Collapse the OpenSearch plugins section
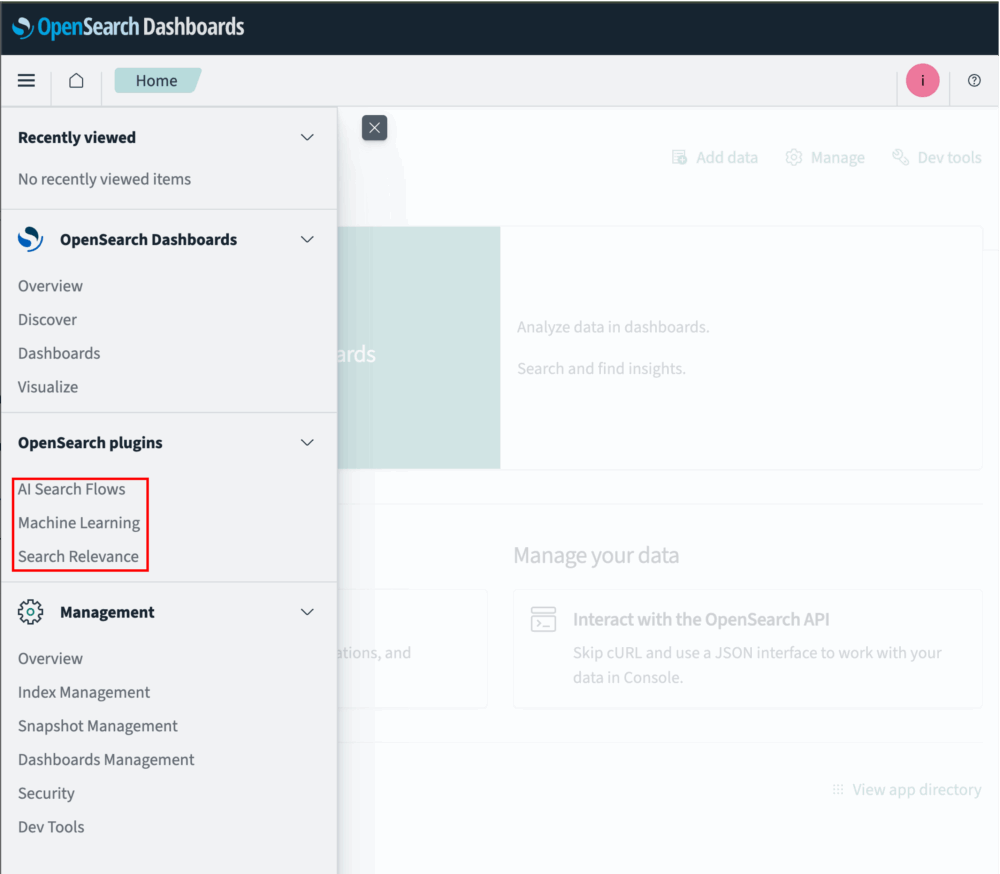 click(x=307, y=442)
